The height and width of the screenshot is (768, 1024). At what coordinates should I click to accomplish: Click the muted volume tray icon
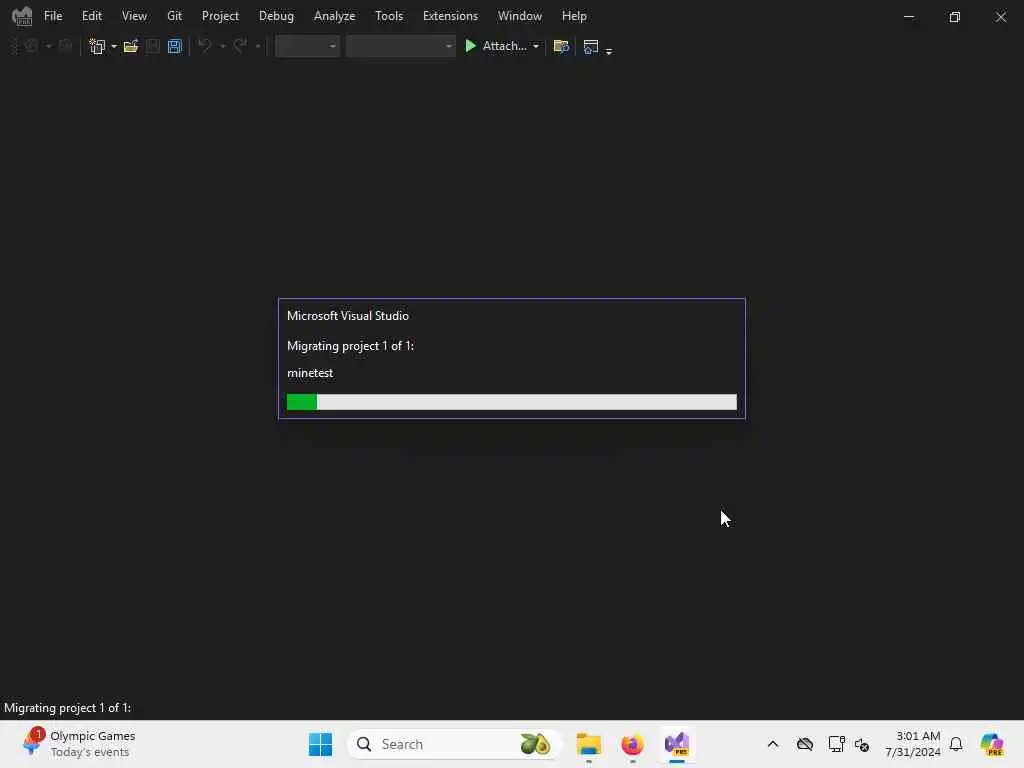tap(861, 744)
